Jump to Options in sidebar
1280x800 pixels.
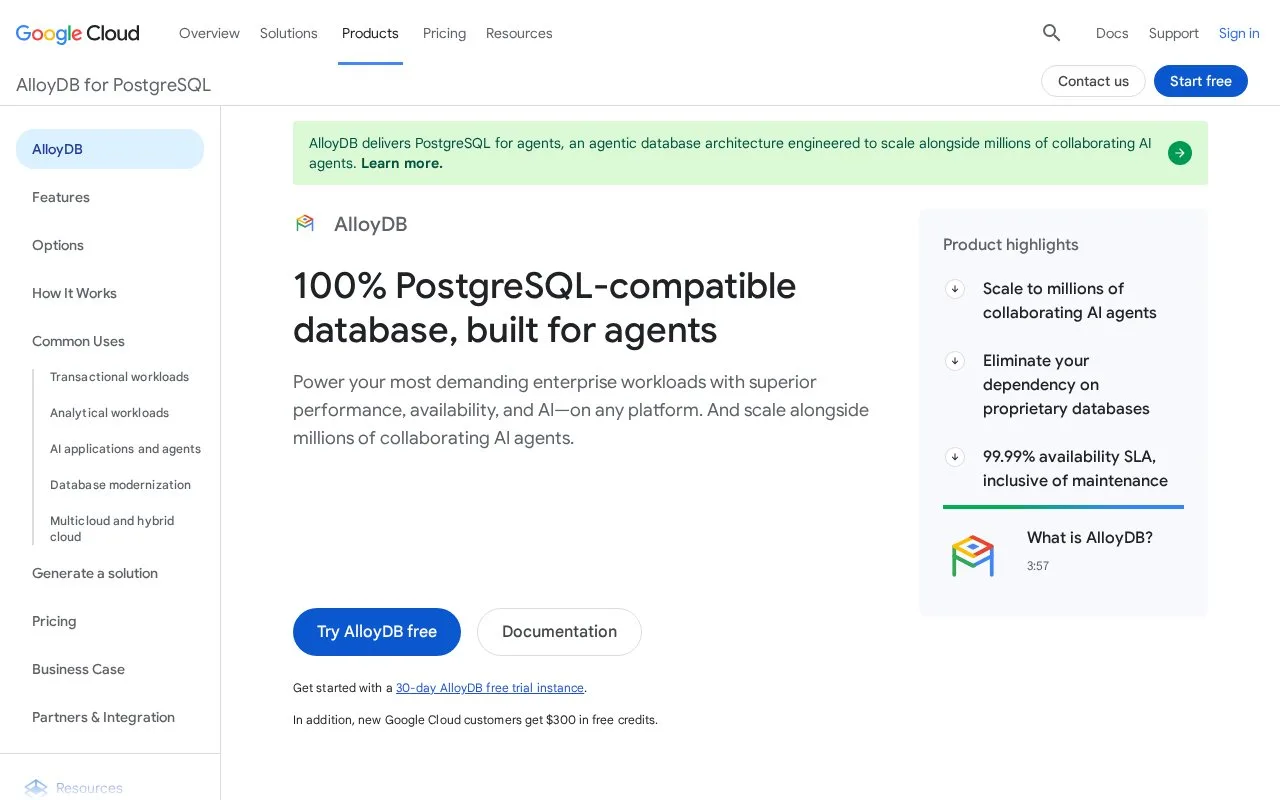[58, 245]
